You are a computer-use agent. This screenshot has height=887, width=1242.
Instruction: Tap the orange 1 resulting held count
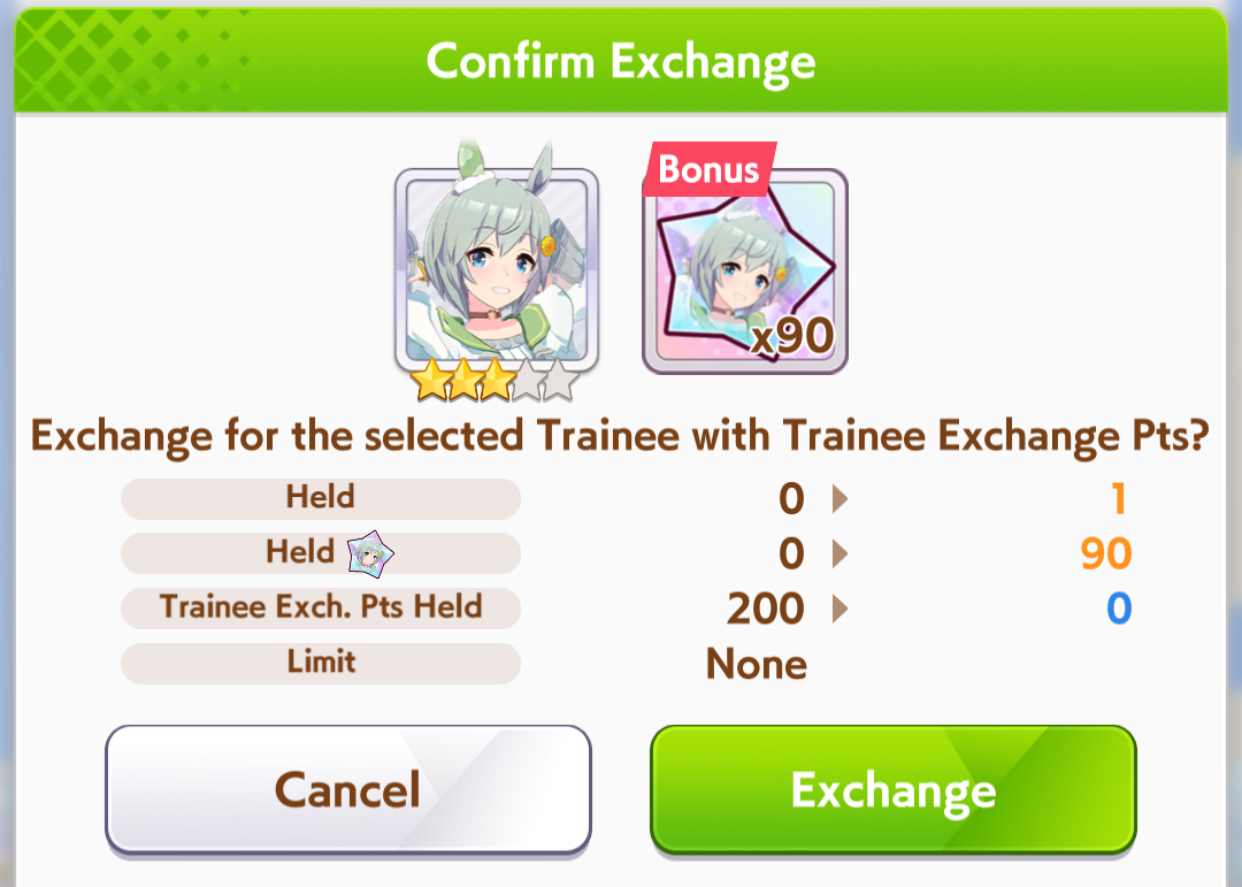[1119, 498]
